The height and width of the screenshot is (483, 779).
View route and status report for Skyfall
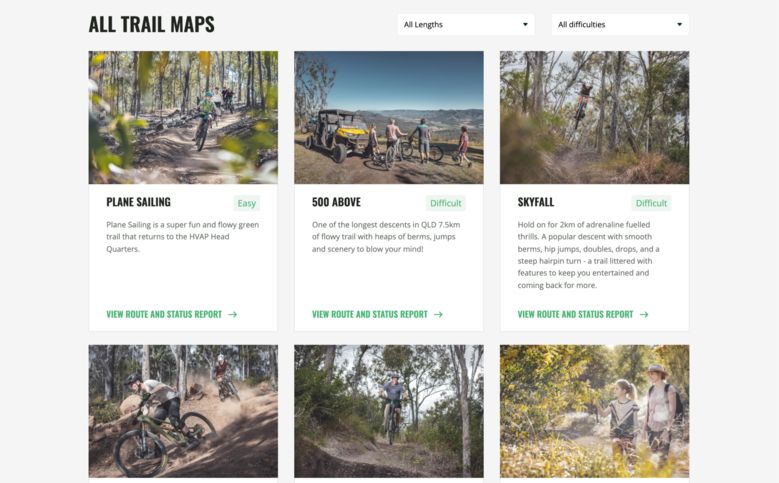coord(575,315)
